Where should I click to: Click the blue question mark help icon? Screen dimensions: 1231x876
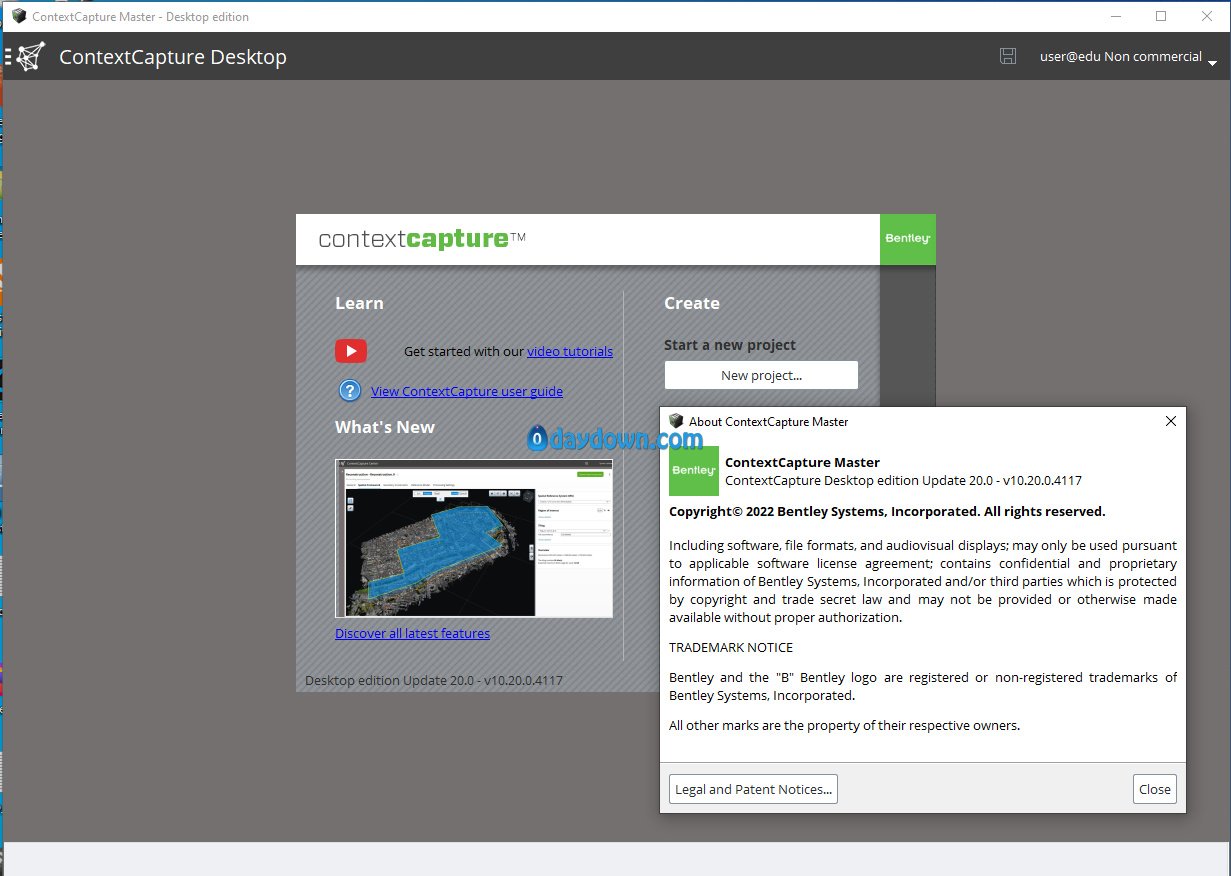pos(349,391)
